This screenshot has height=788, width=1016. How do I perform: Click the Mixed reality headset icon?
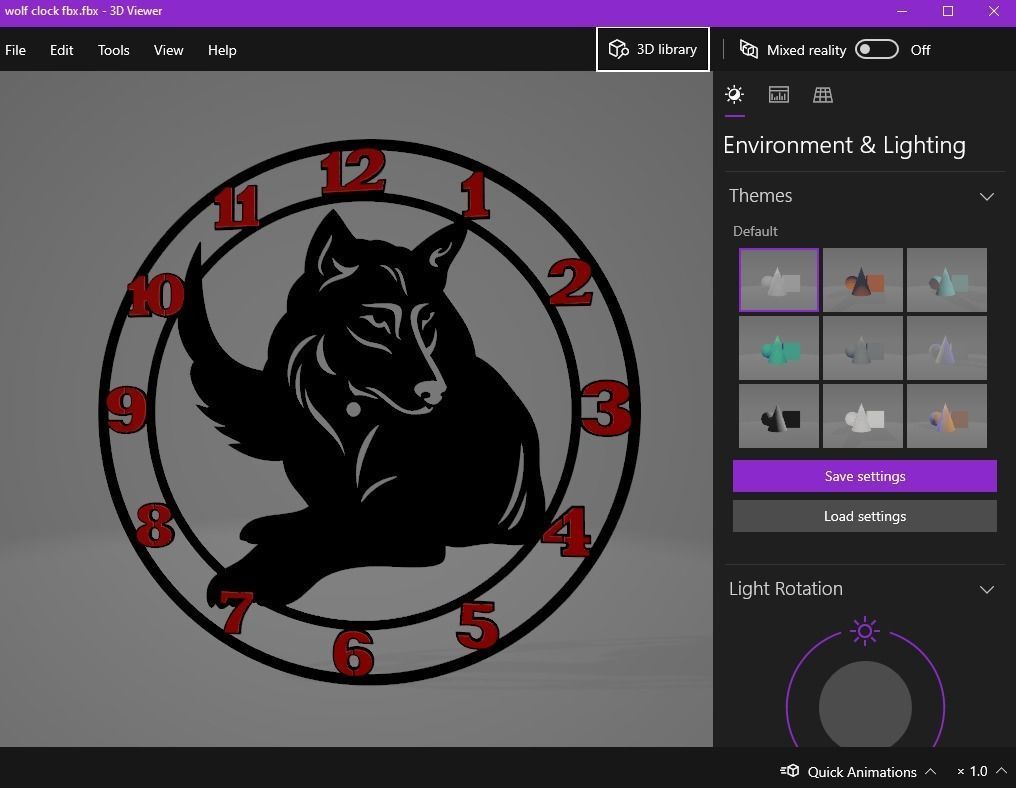[x=748, y=49]
